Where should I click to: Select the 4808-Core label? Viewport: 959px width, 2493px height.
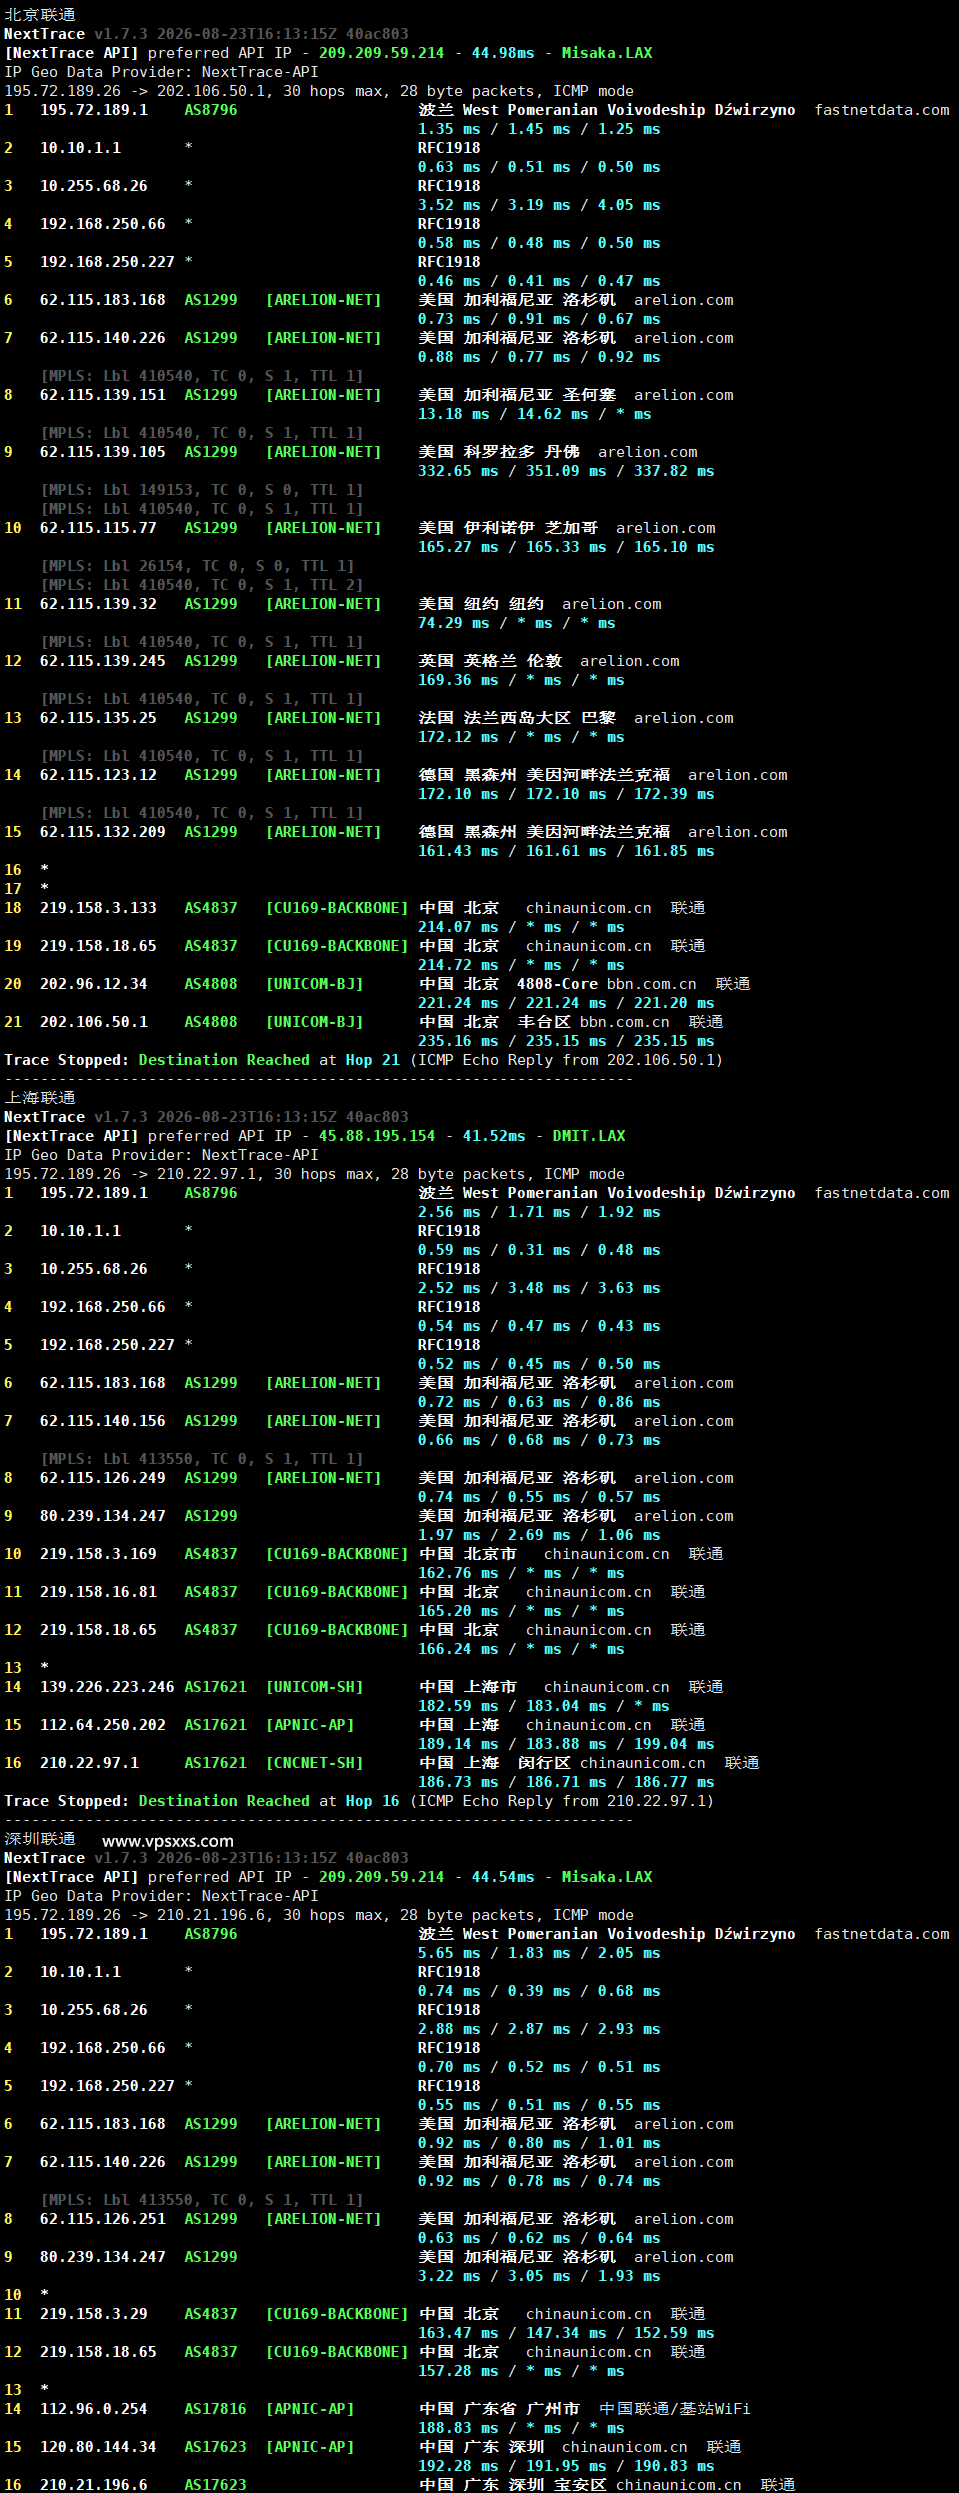point(557,984)
